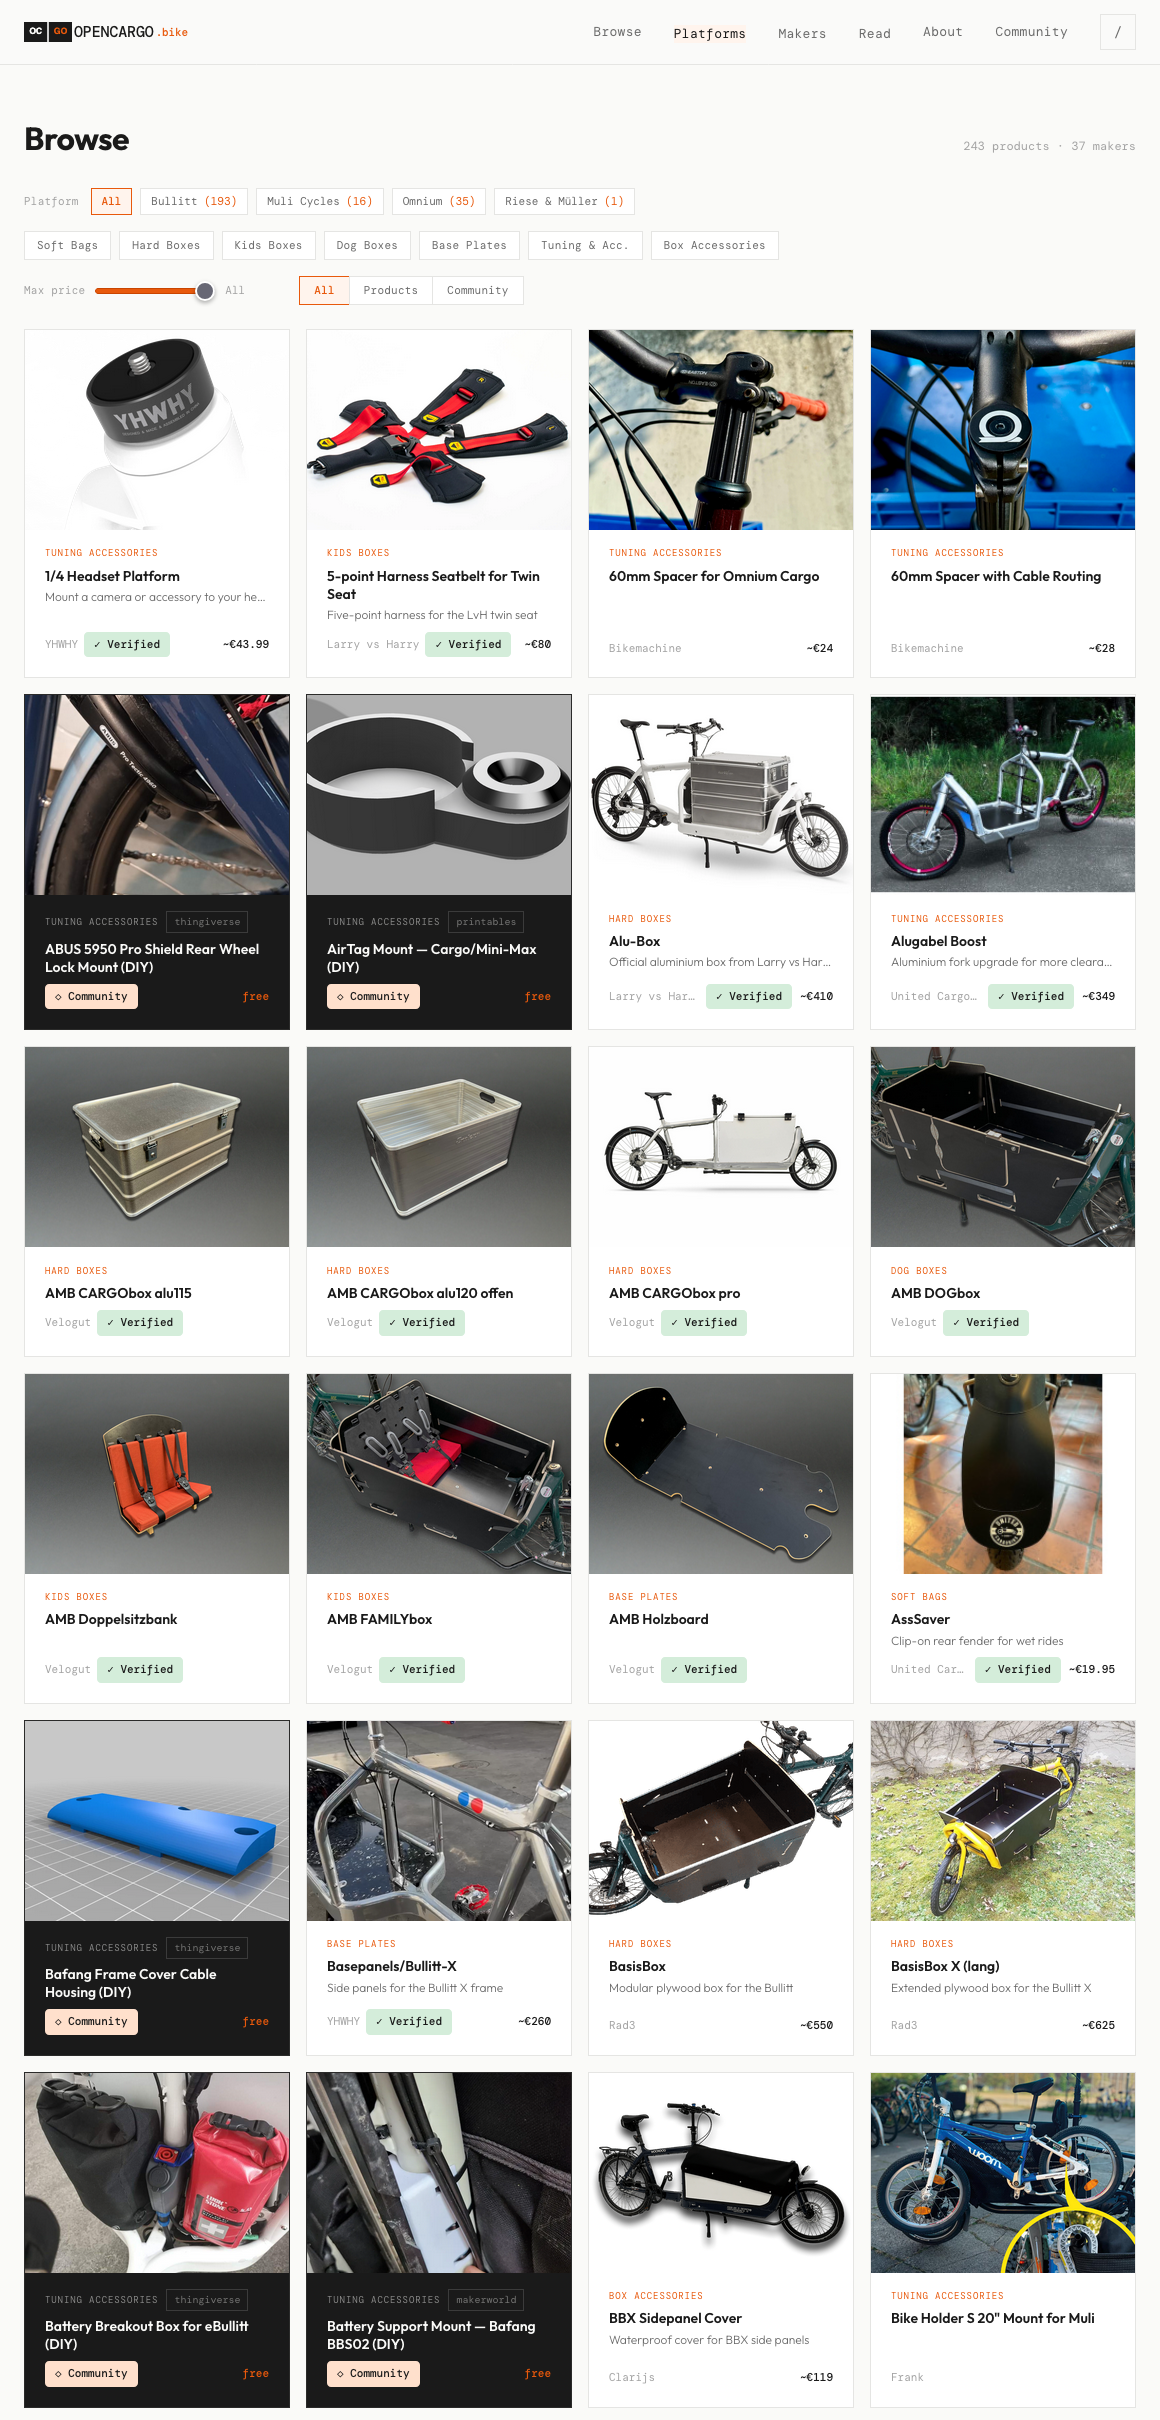This screenshot has width=1160, height=2420.
Task: Click Community badge on Bafang Frame Cover
Action: [92, 2021]
